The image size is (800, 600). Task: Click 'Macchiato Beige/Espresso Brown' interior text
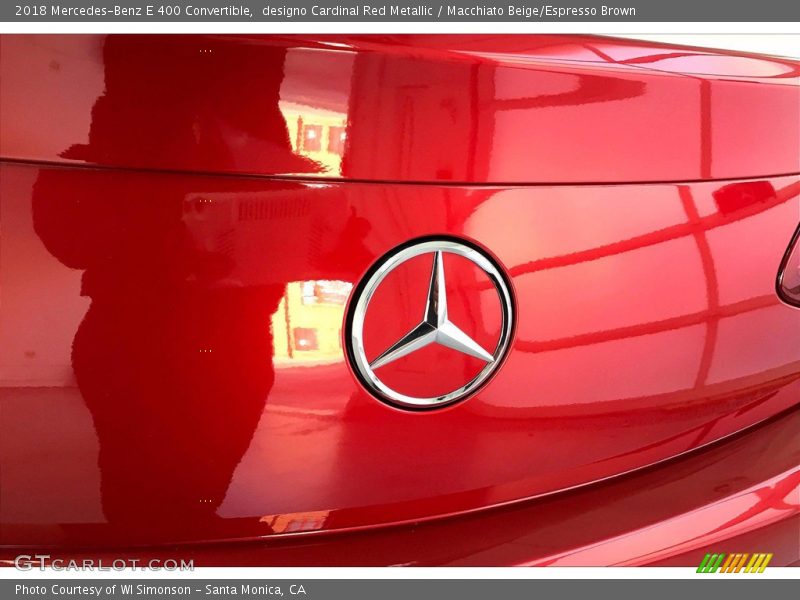point(541,11)
